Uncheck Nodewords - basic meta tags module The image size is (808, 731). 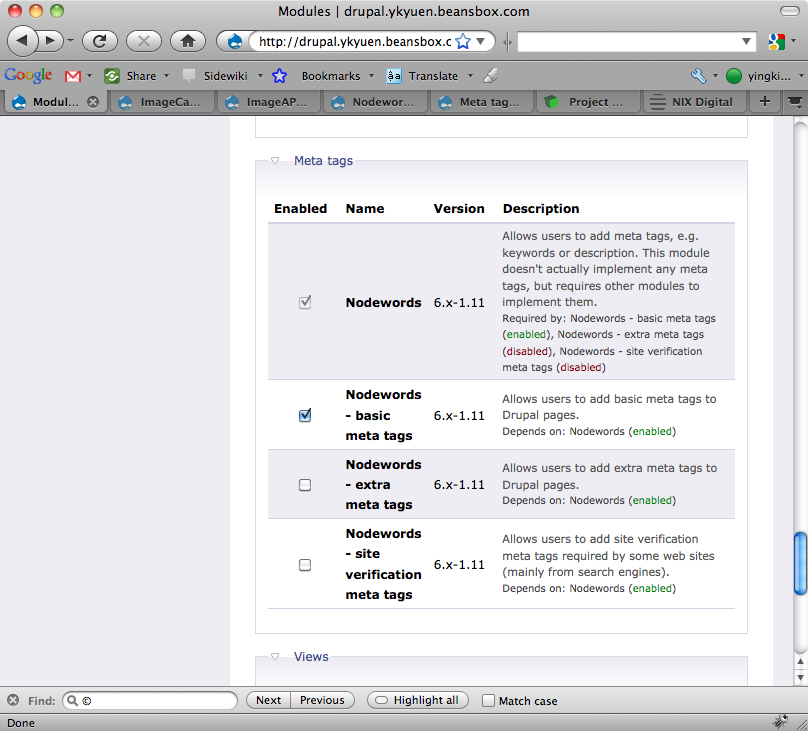(x=305, y=416)
